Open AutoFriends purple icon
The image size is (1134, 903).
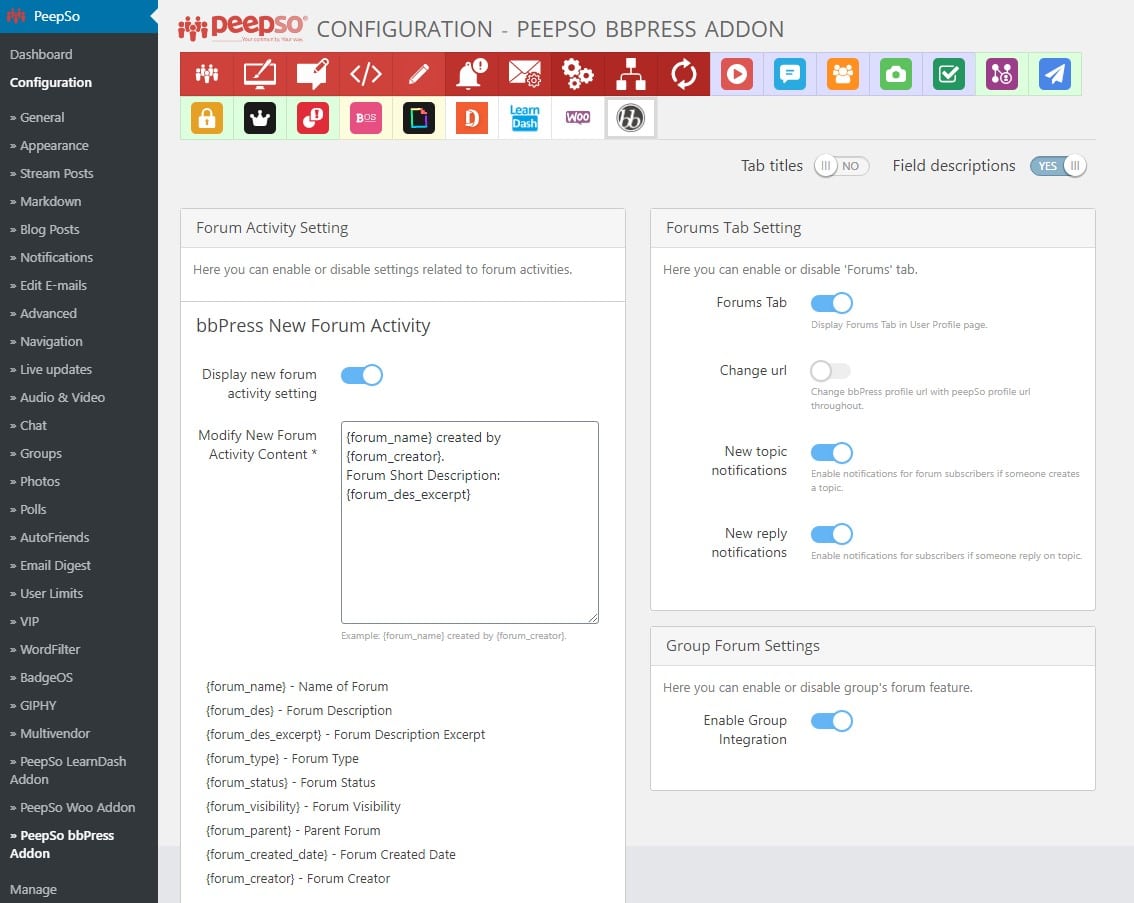coord(1002,74)
